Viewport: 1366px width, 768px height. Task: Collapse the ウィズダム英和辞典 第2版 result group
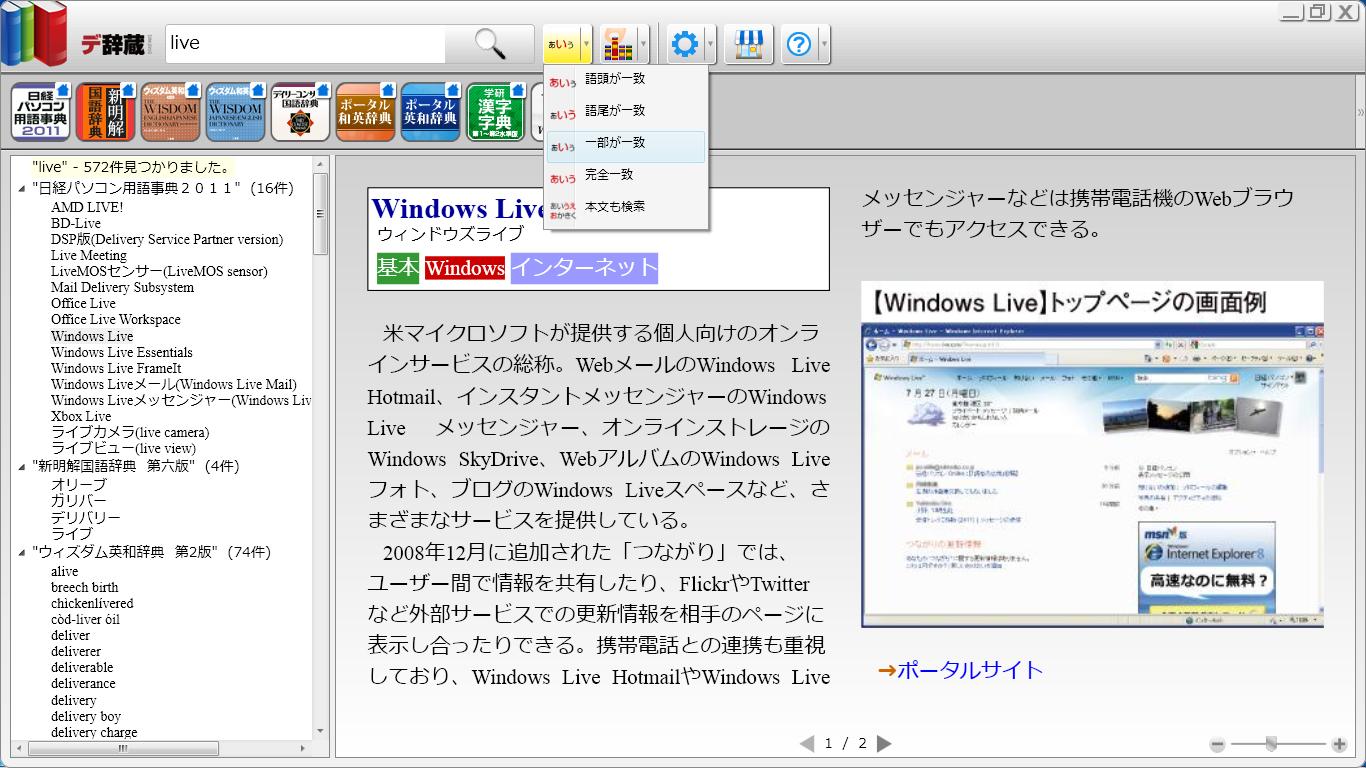(22, 552)
